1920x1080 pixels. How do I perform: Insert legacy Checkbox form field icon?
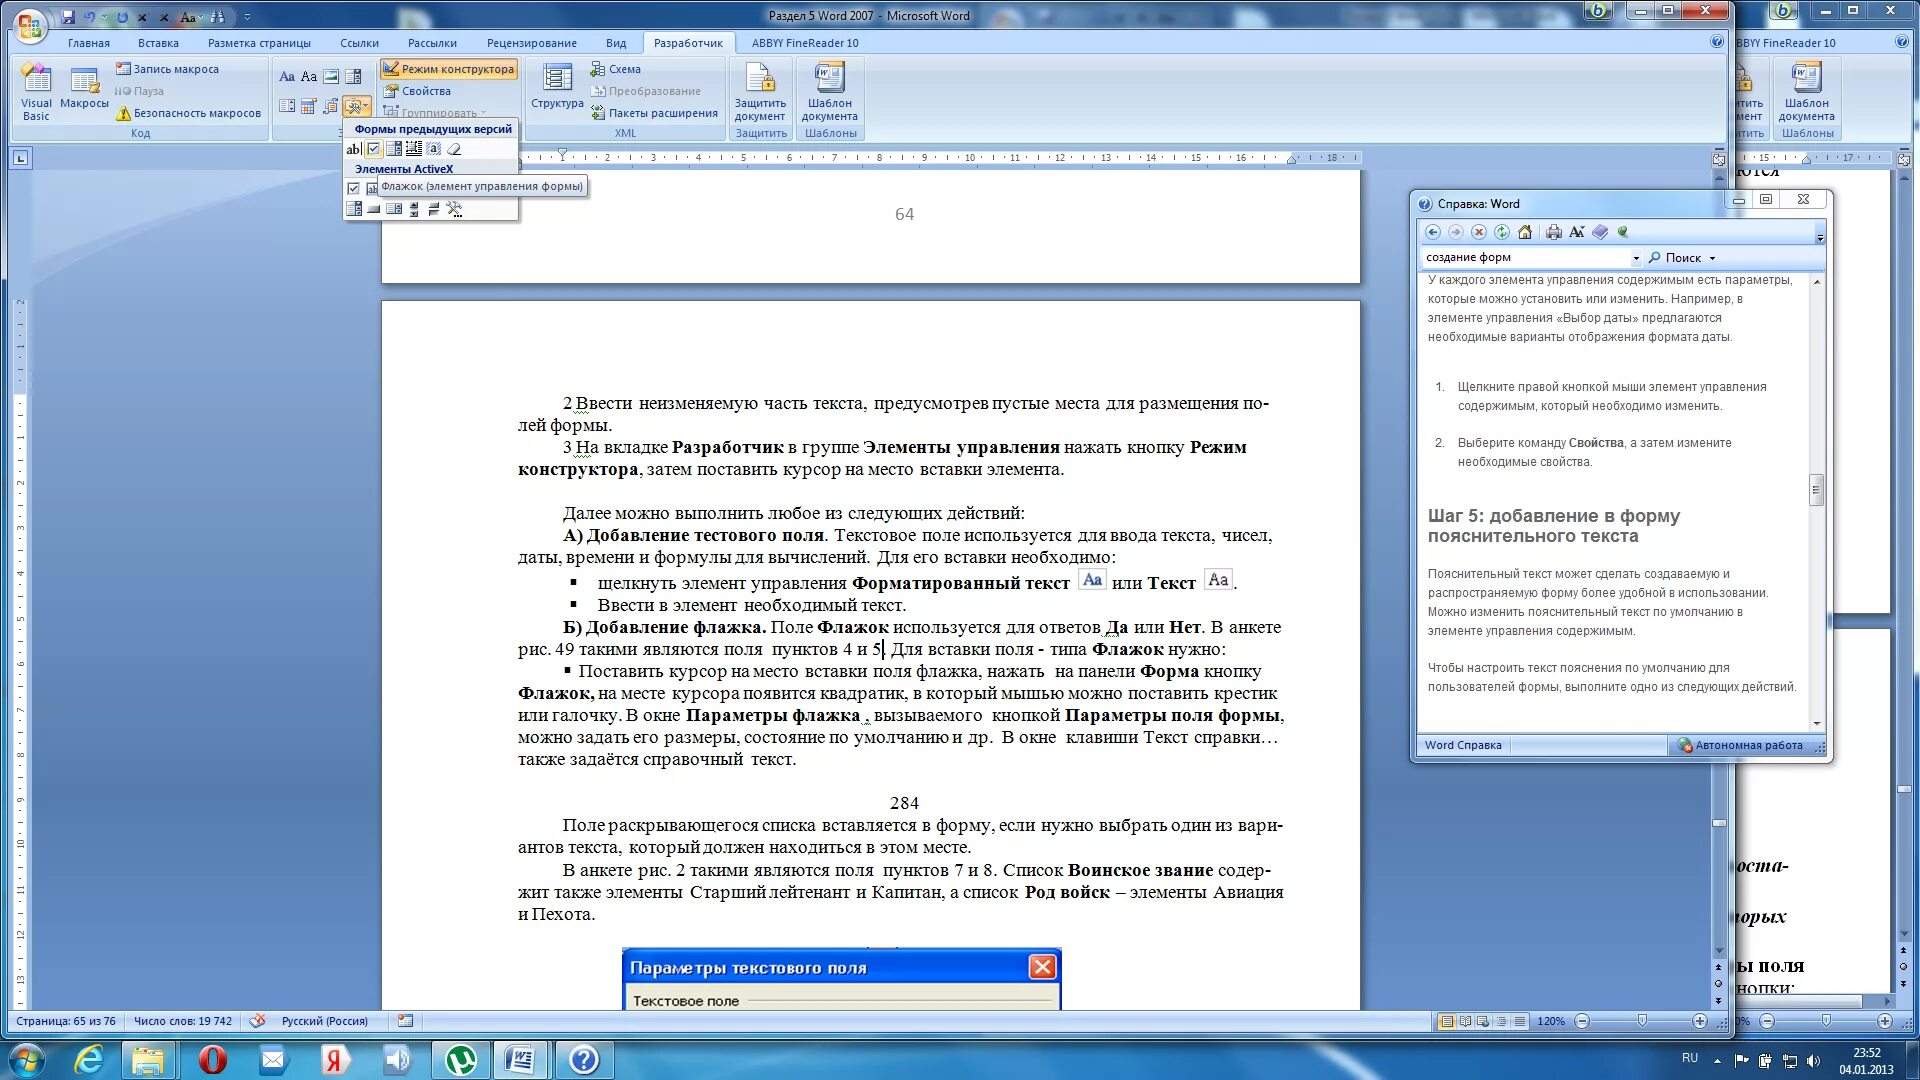(x=373, y=149)
